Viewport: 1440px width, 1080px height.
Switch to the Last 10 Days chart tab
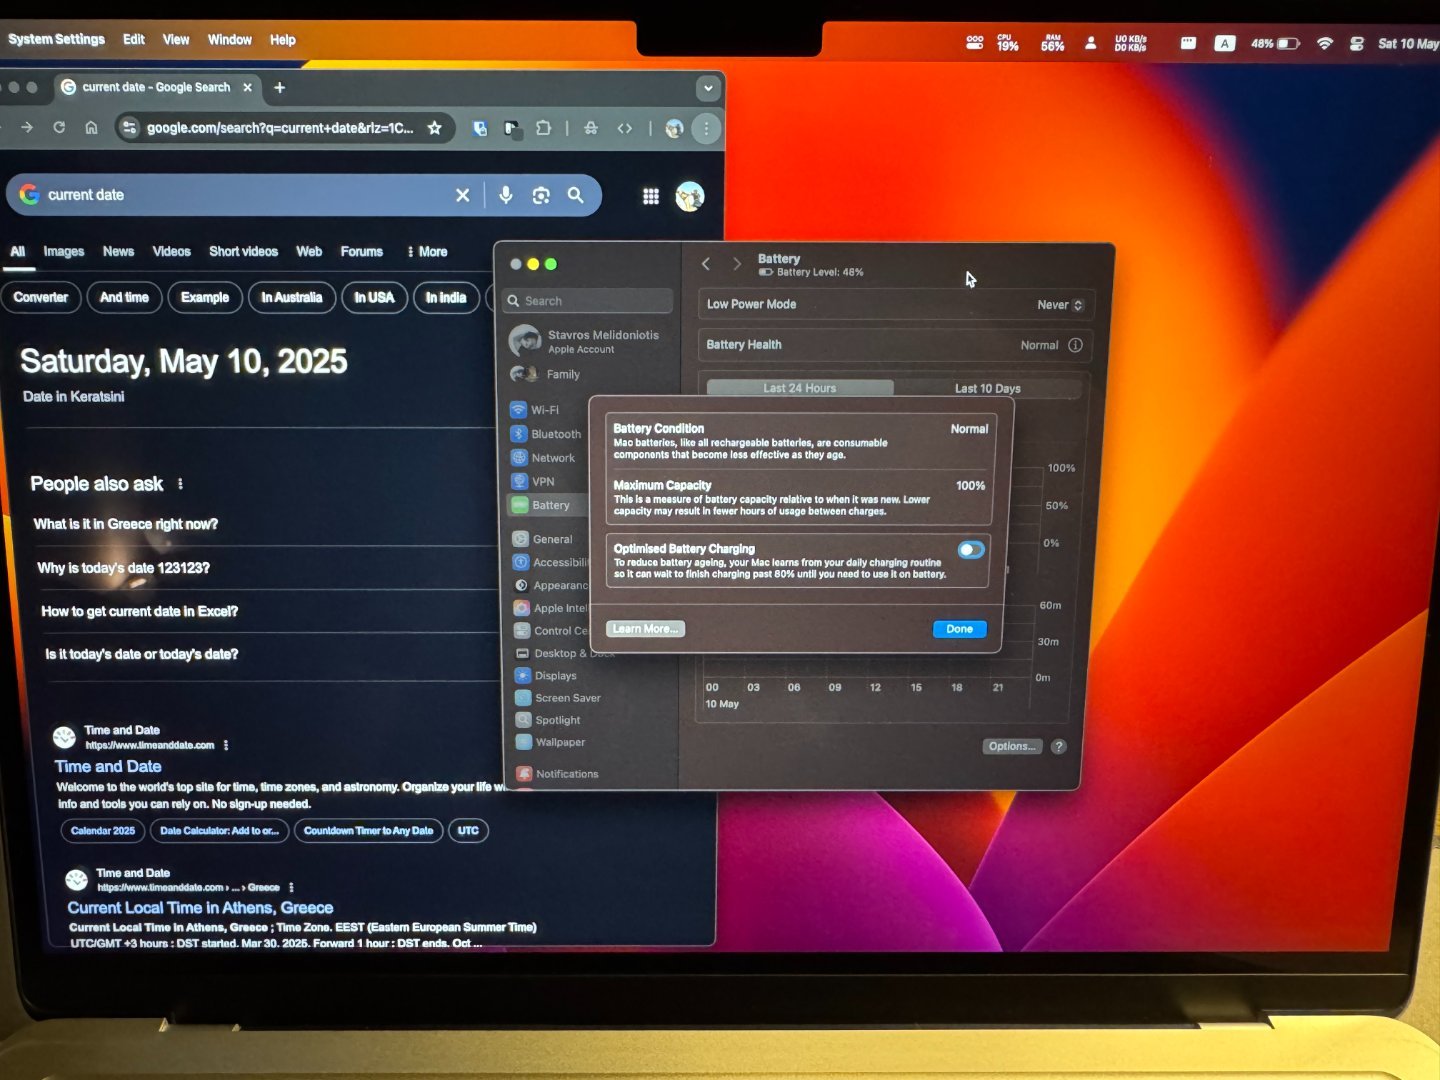pyautogui.click(x=987, y=388)
